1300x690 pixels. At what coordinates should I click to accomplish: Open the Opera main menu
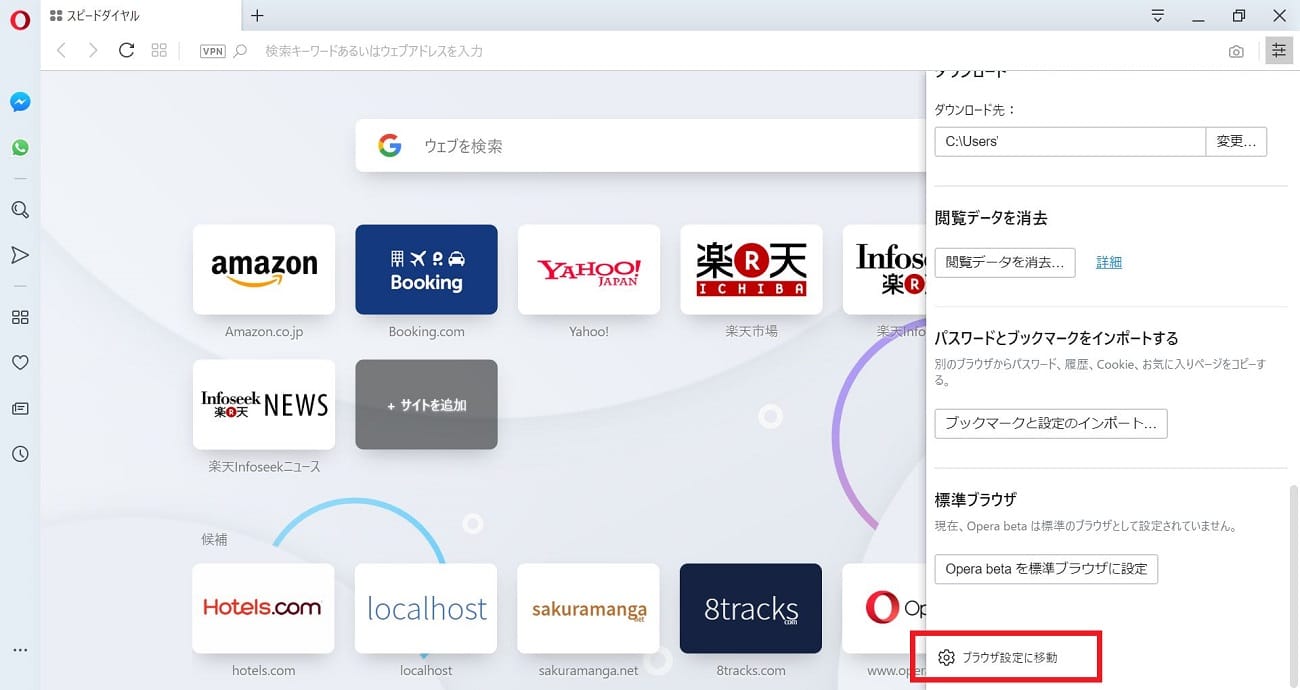click(20, 20)
